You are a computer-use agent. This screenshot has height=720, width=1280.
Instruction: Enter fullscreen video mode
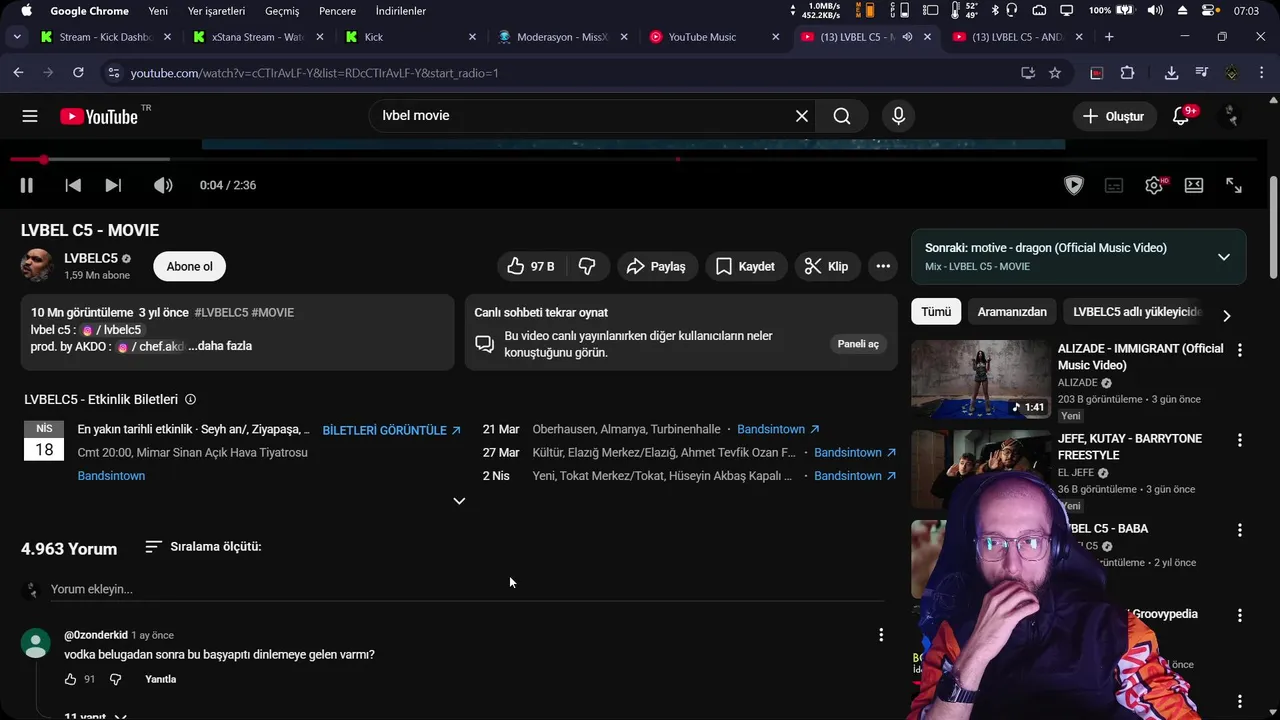coord(1234,185)
